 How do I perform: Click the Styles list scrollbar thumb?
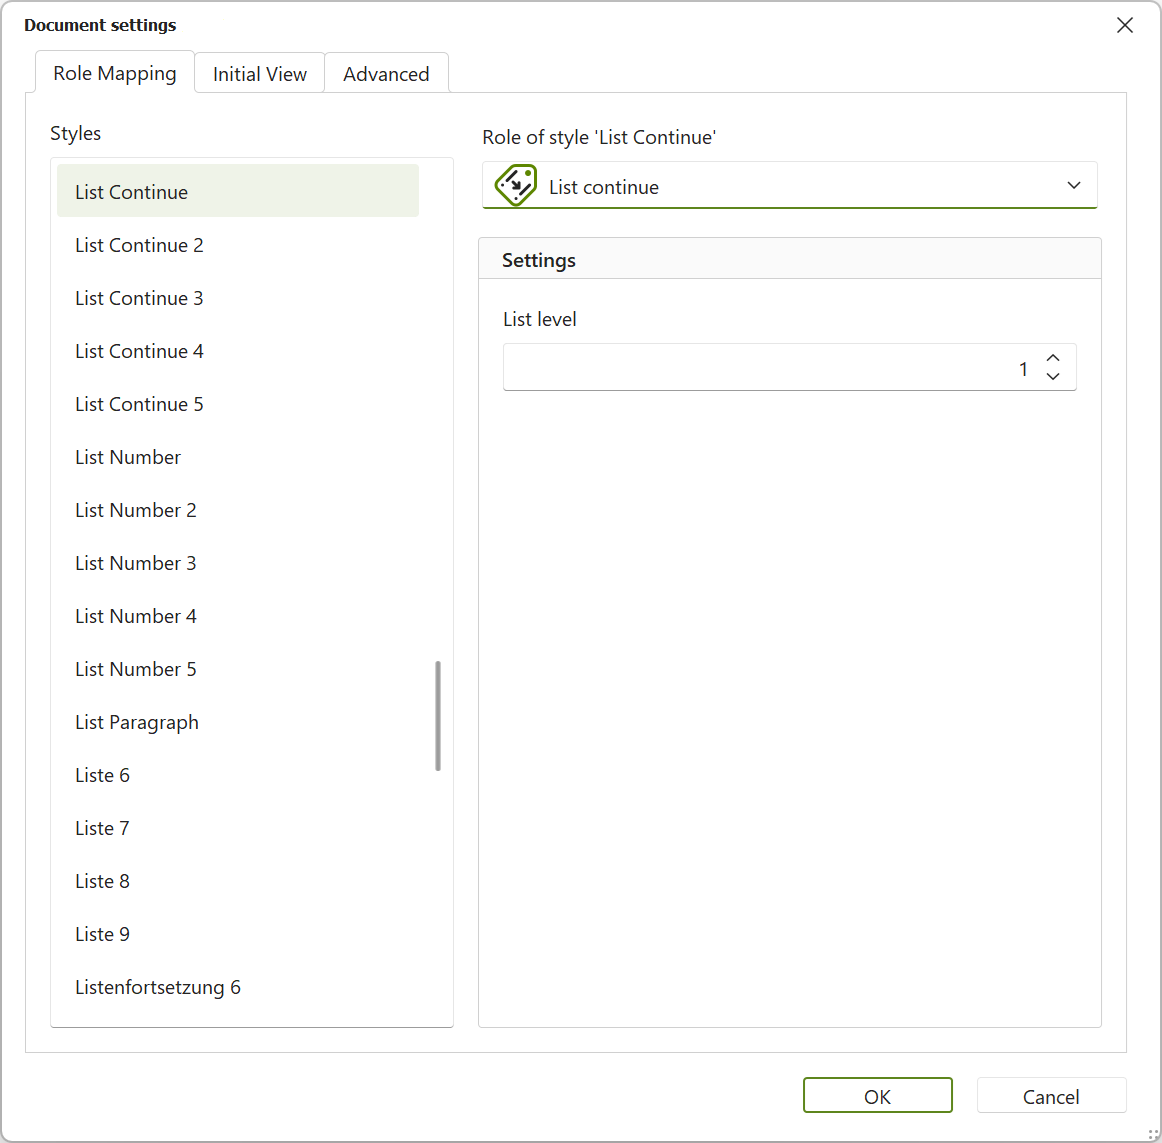coord(438,716)
